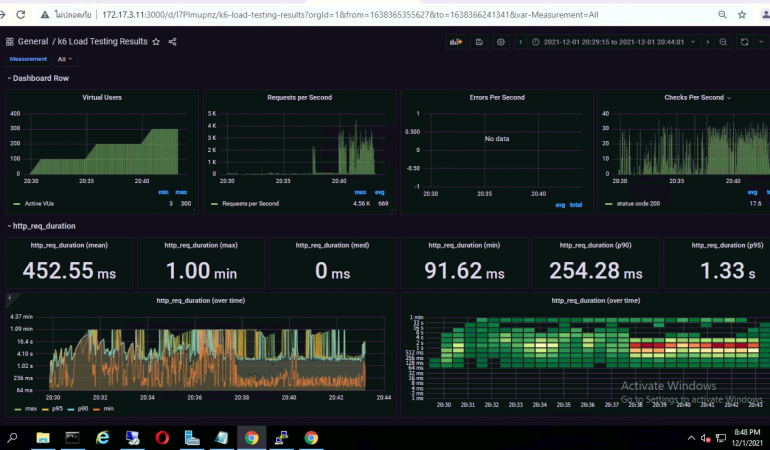Click the insecure site warning icon

click(45, 15)
